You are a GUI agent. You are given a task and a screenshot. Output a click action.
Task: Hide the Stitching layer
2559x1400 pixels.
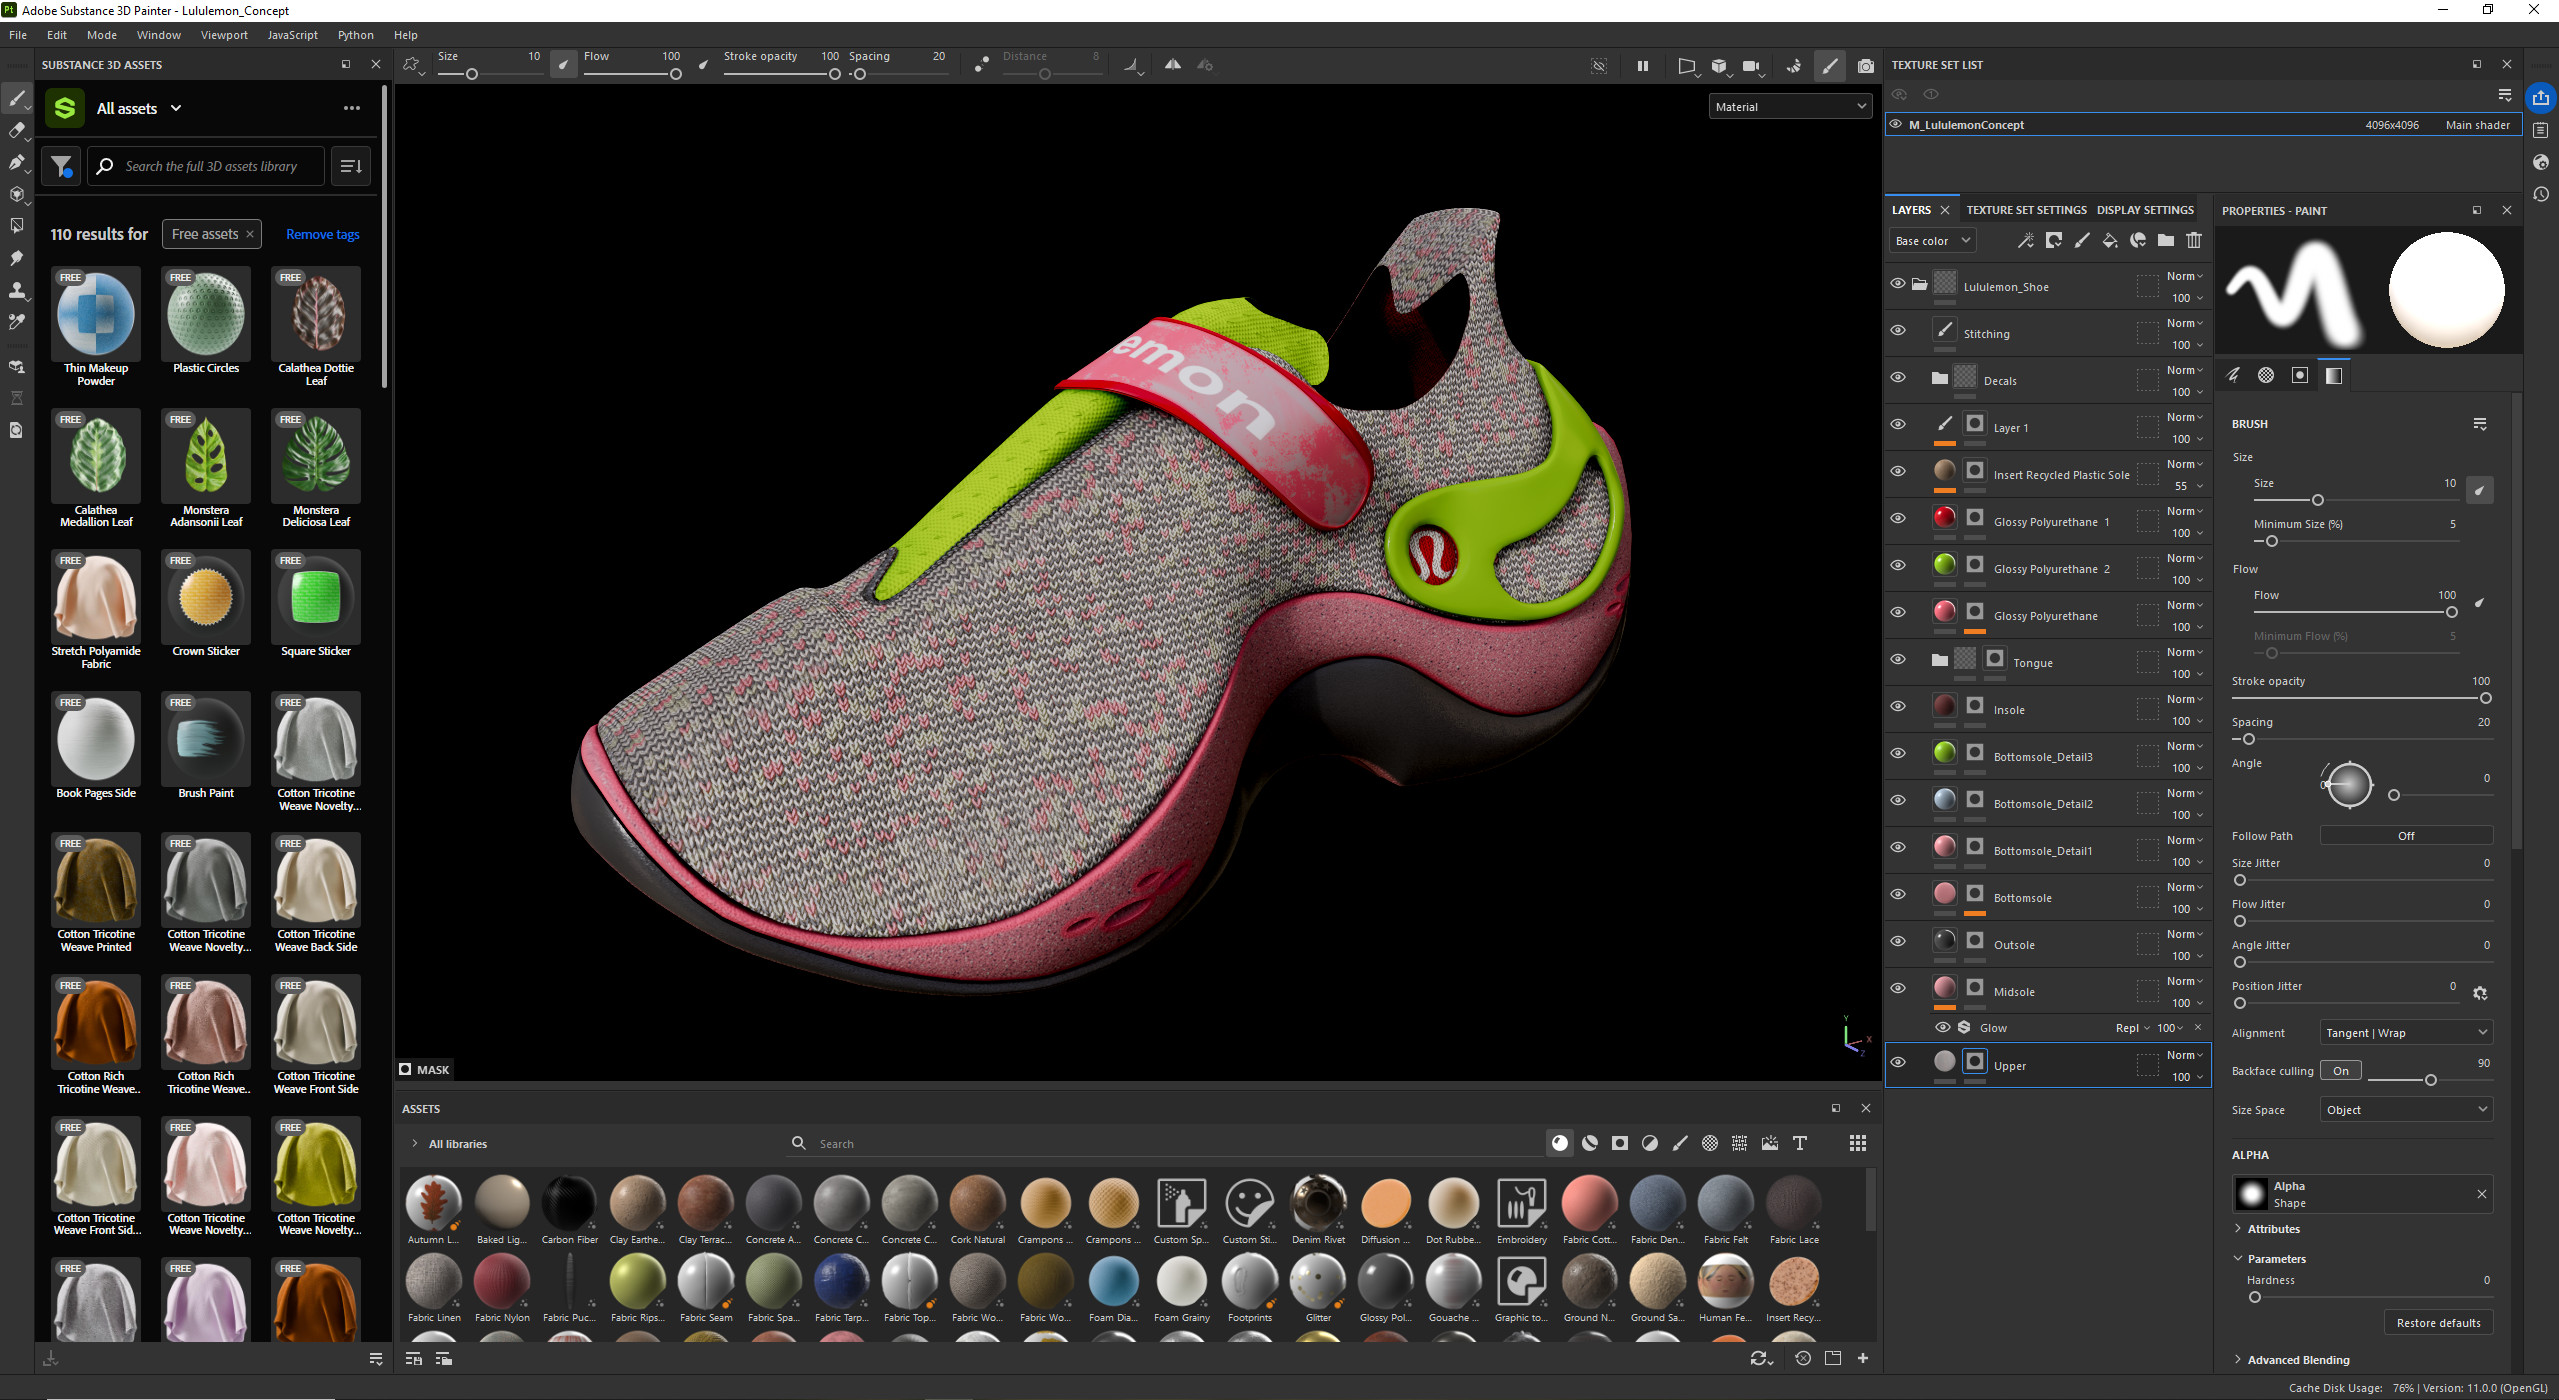(1897, 331)
